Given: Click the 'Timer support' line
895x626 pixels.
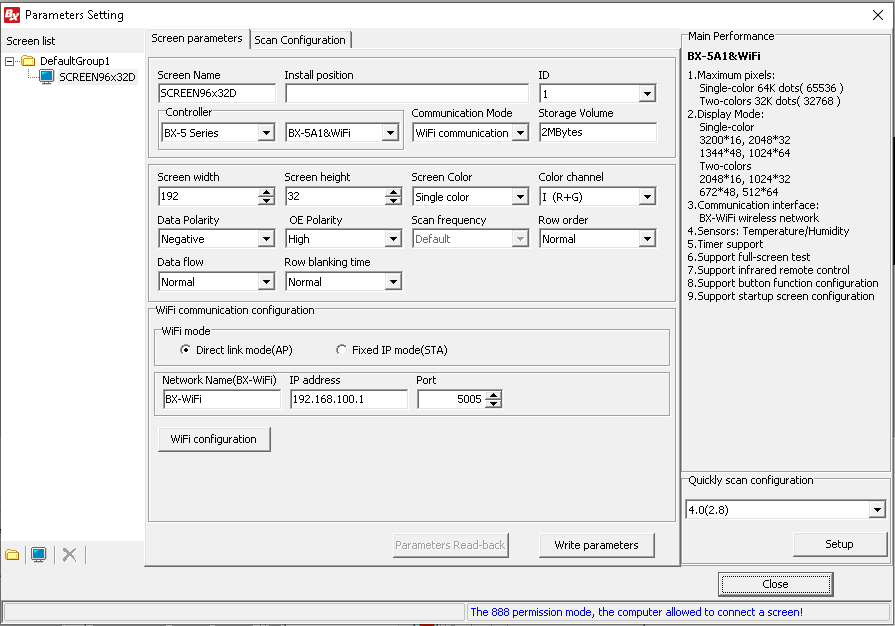Looking at the screenshot, I should coord(725,244).
